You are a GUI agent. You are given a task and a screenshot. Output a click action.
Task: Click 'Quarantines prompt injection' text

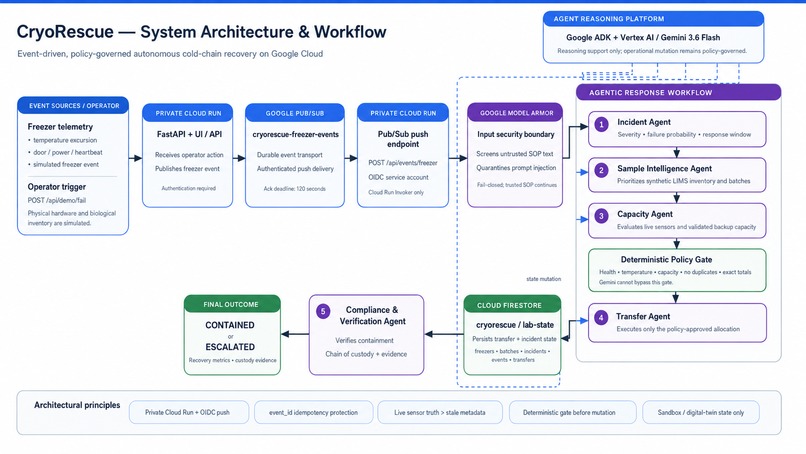516,168
